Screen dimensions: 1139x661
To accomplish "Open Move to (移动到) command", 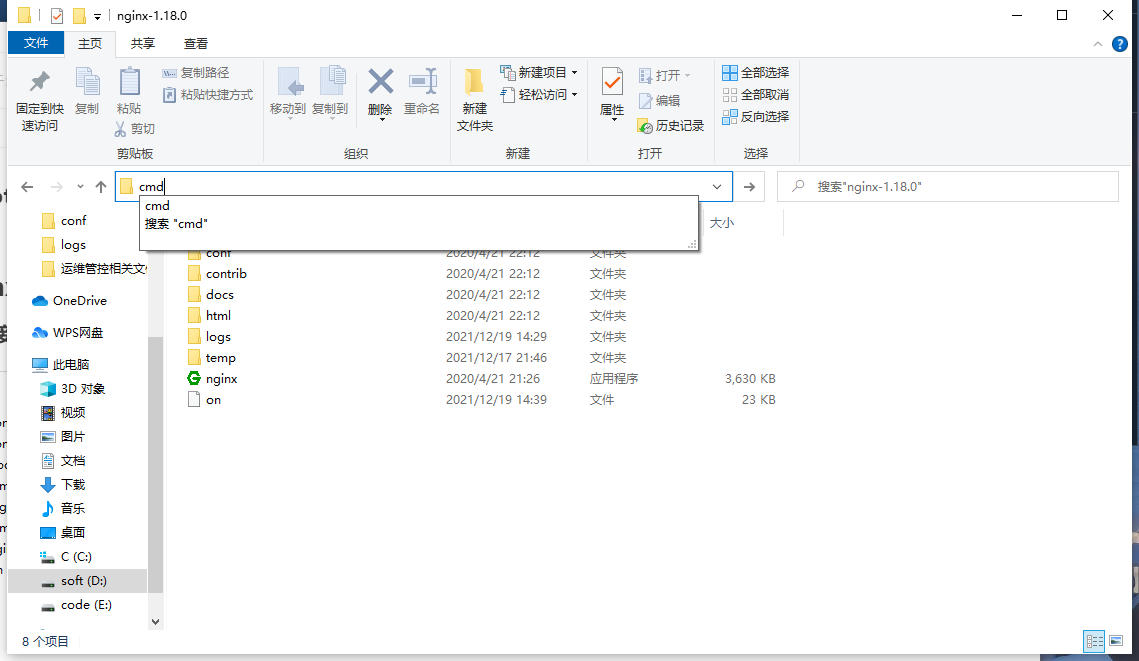I will (x=288, y=92).
